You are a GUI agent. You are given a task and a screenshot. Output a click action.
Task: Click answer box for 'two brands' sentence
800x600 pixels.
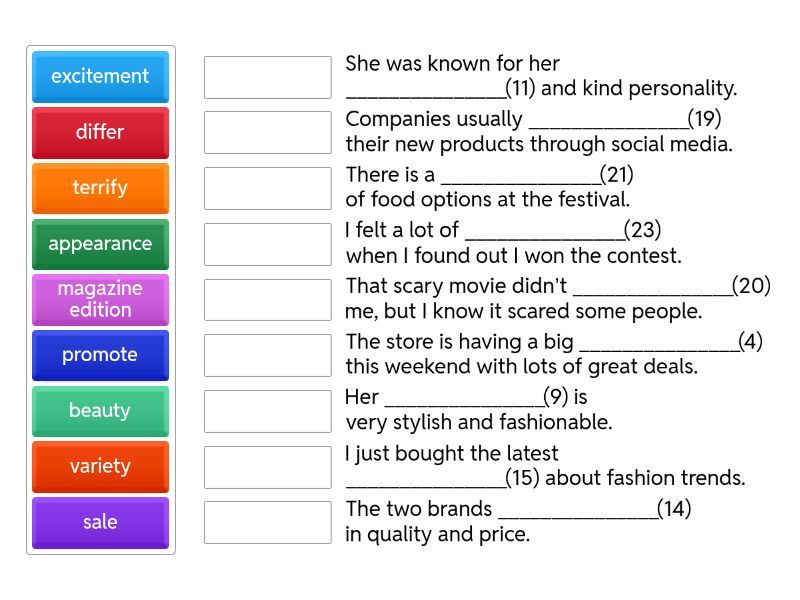(x=267, y=522)
